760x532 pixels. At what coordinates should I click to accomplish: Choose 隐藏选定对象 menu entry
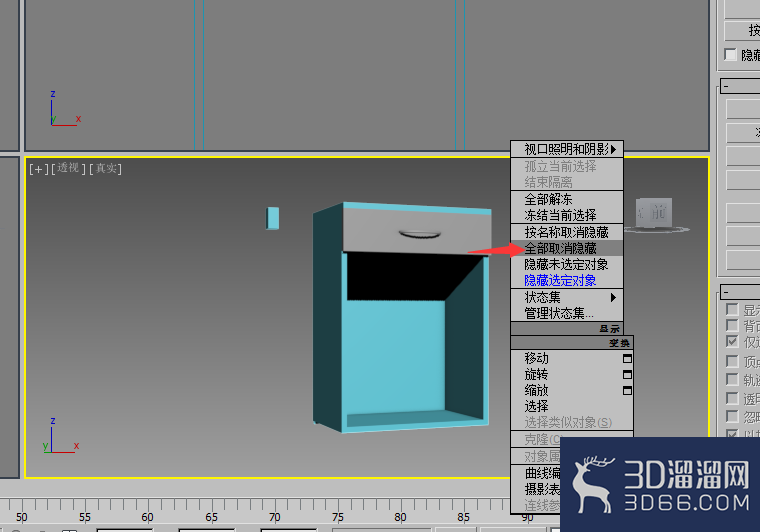click(x=567, y=281)
